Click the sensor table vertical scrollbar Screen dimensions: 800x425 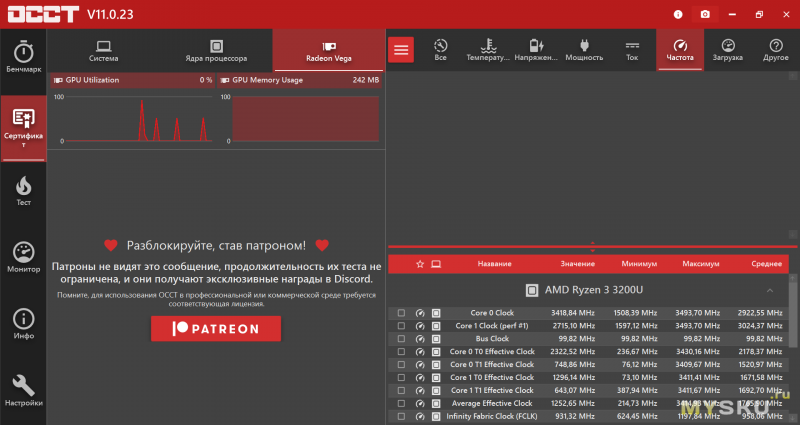point(793,316)
